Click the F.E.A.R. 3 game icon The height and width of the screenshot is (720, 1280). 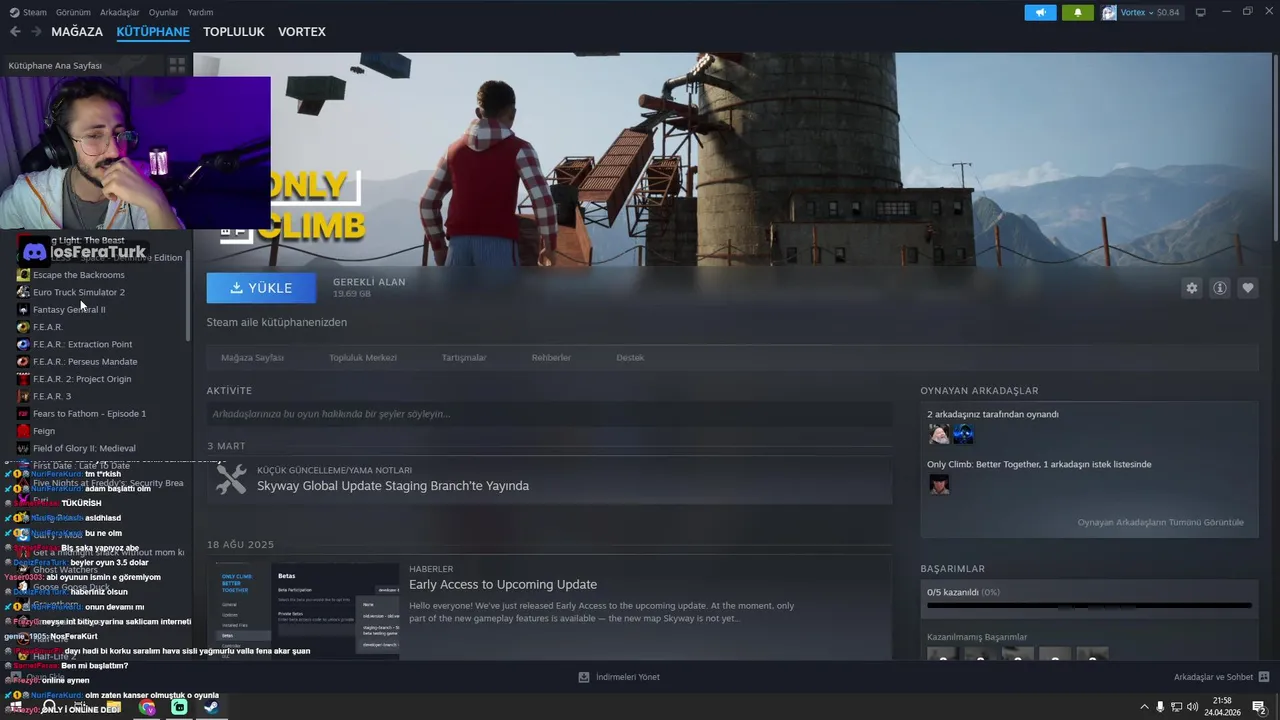(23, 396)
